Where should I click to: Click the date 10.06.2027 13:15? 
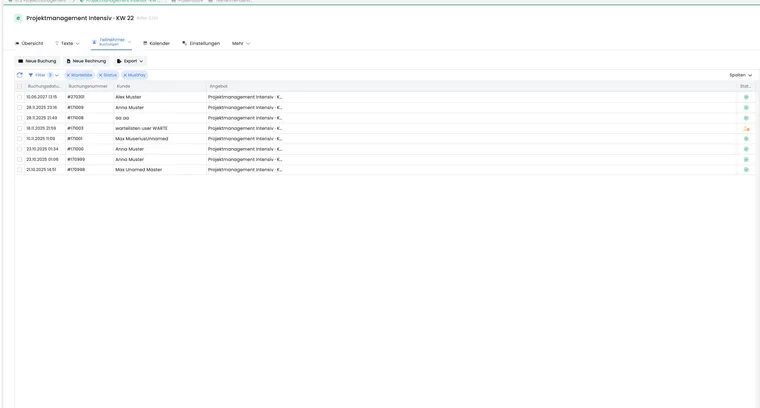pyautogui.click(x=41, y=97)
